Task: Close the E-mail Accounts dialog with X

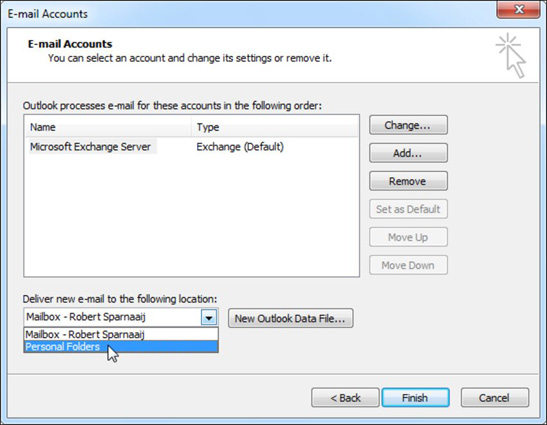Action: tap(518, 9)
